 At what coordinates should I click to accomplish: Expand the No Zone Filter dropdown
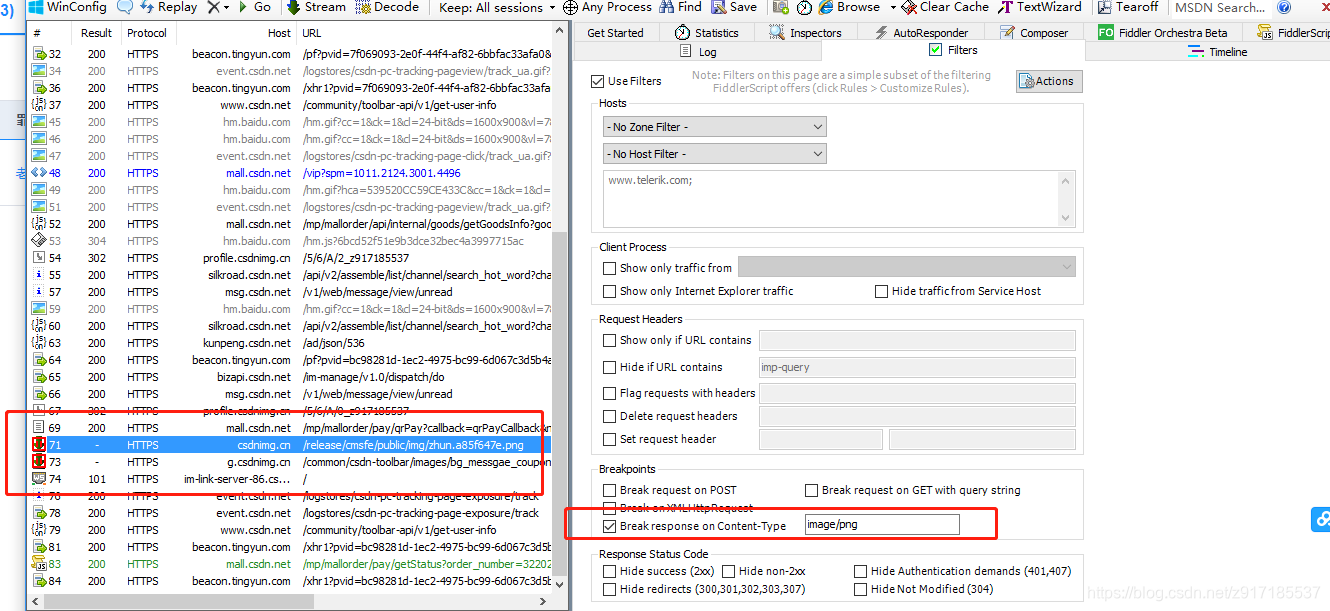pyautogui.click(x=714, y=127)
